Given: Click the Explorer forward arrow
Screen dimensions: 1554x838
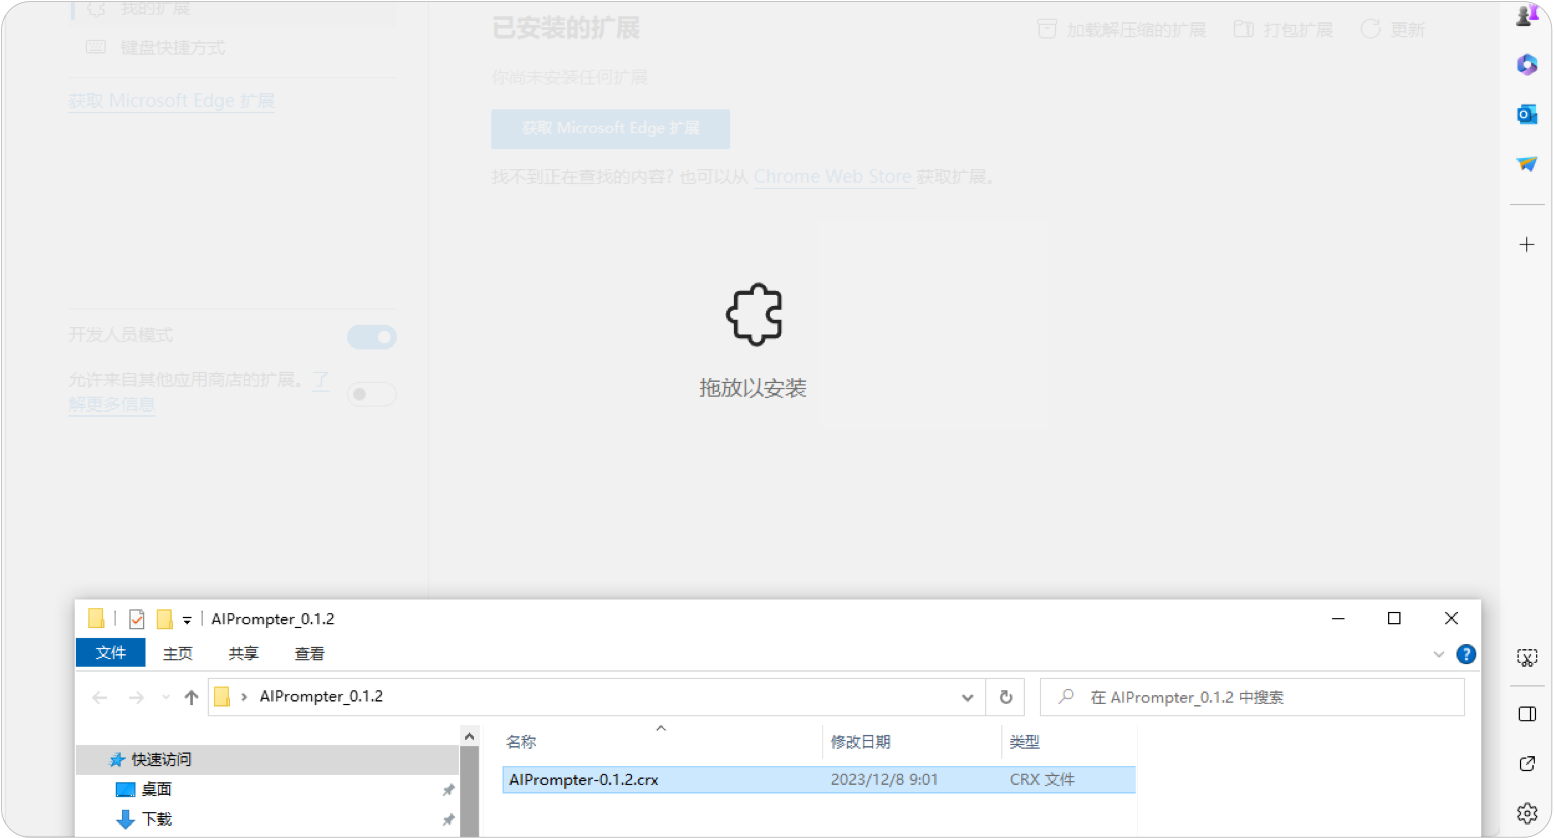Looking at the screenshot, I should pos(136,697).
